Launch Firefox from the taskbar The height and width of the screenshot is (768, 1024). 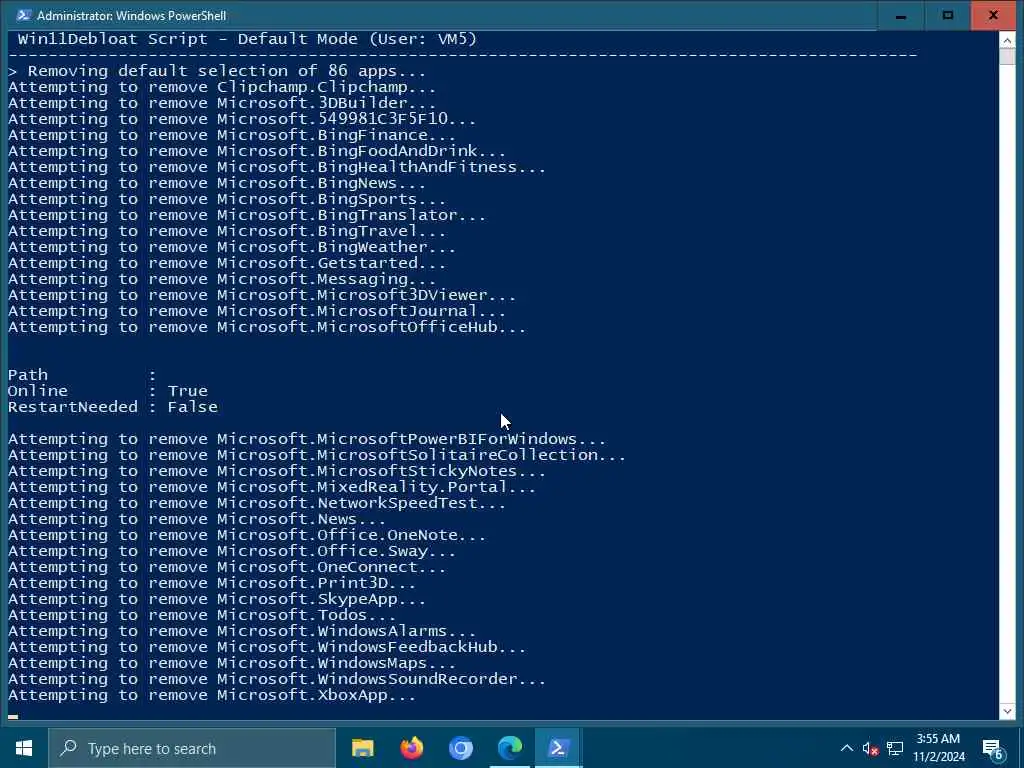coord(411,748)
